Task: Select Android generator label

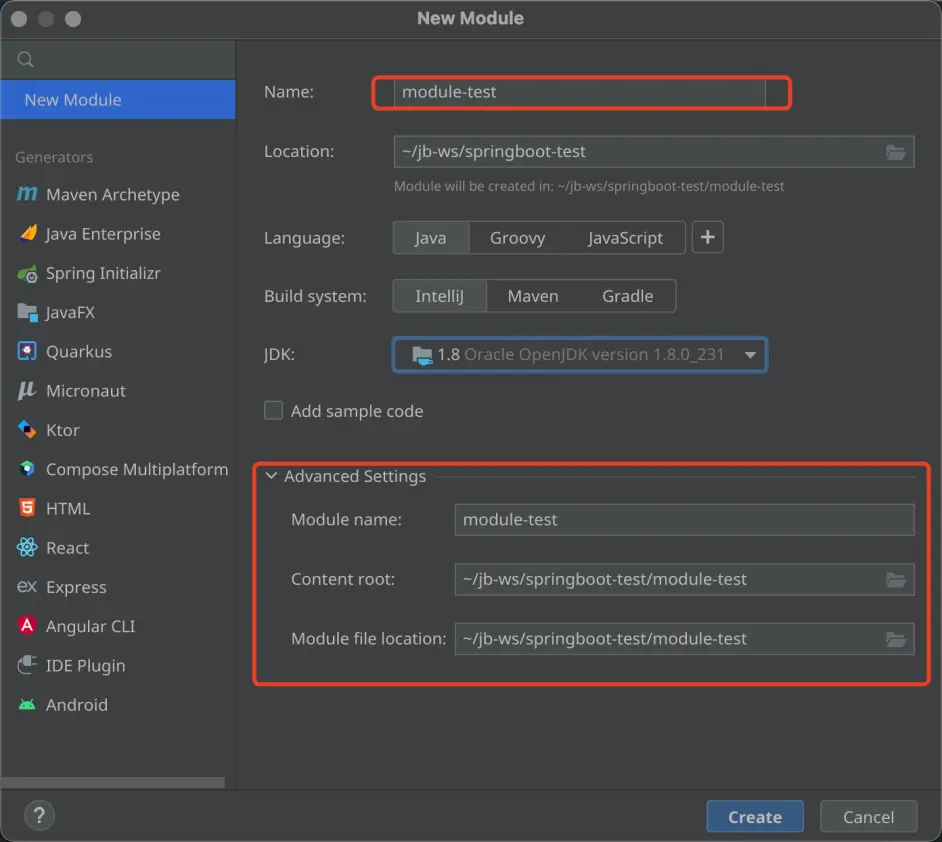Action: (77, 704)
